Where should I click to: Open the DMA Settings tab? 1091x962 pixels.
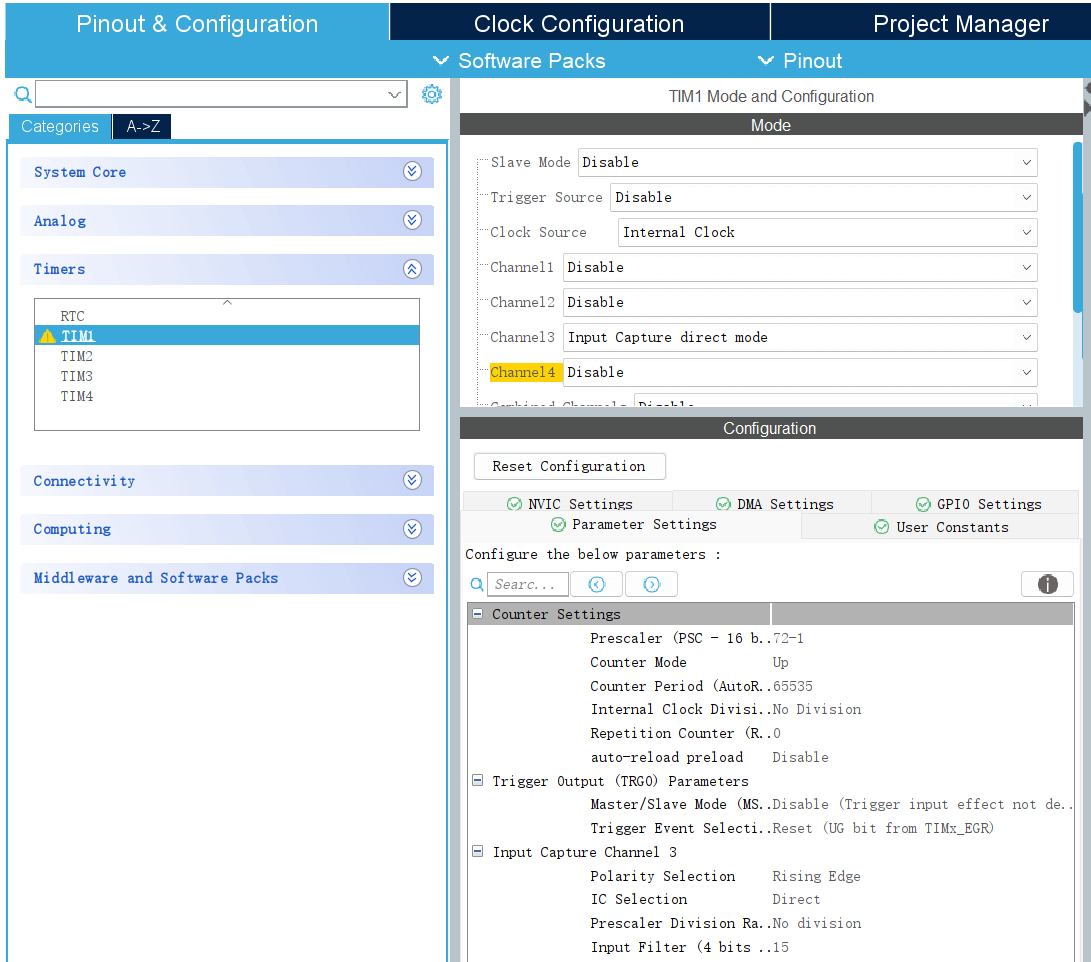pyautogui.click(x=772, y=503)
